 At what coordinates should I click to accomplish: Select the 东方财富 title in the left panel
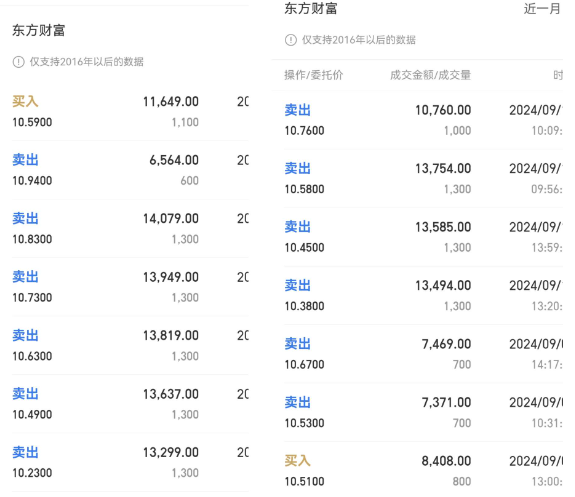[x=39, y=30]
